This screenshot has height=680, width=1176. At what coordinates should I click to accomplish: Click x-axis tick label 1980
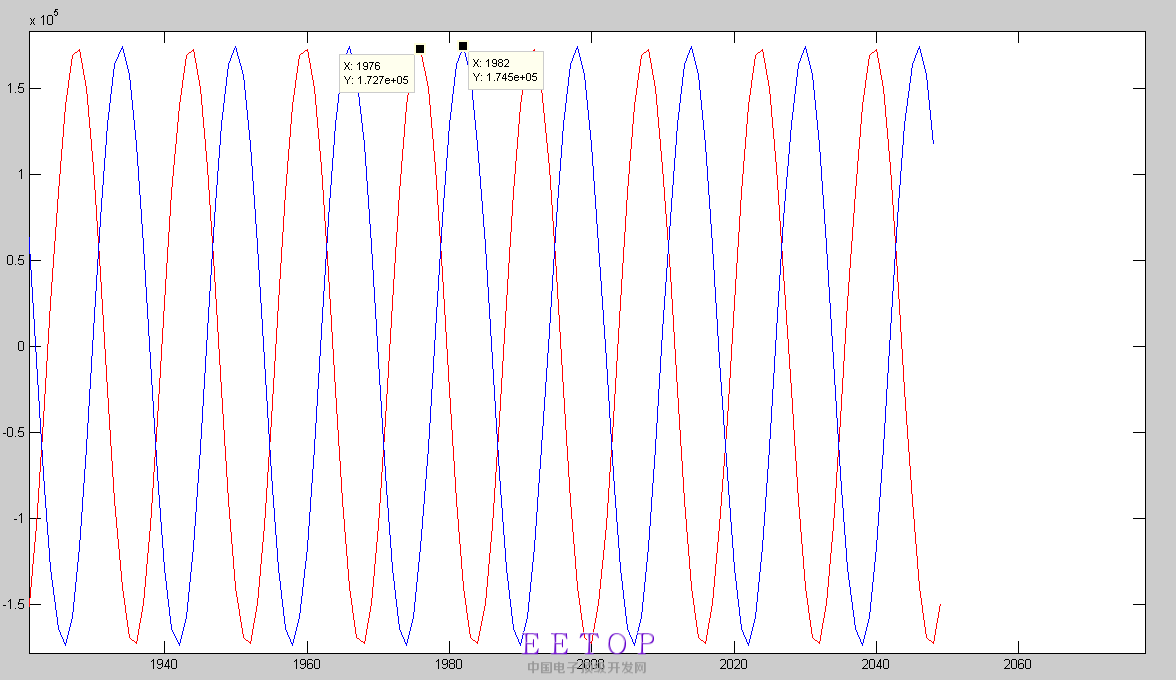pos(448,664)
